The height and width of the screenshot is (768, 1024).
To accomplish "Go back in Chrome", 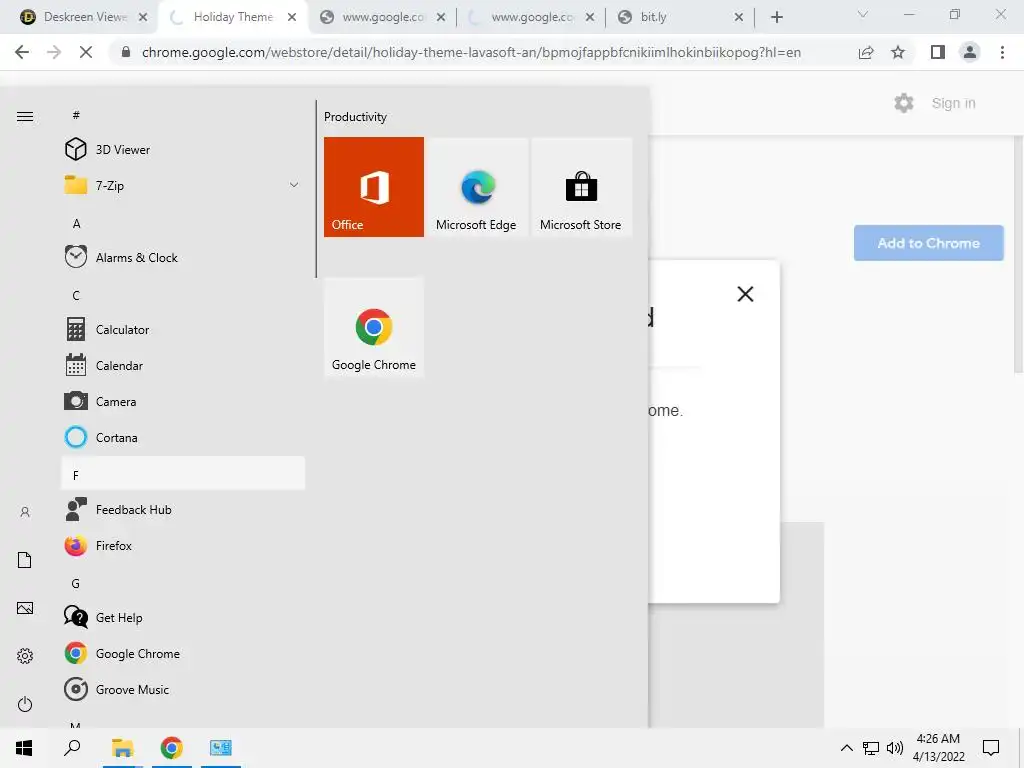I will tap(22, 52).
